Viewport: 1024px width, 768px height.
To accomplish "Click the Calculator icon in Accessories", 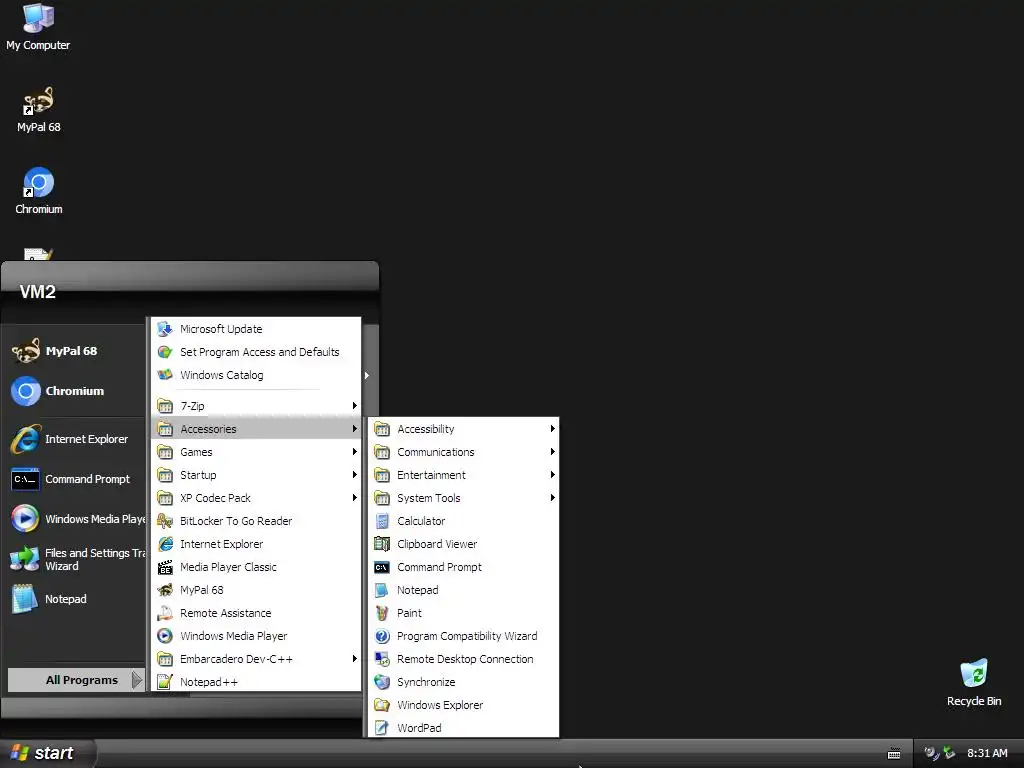I will pyautogui.click(x=382, y=521).
